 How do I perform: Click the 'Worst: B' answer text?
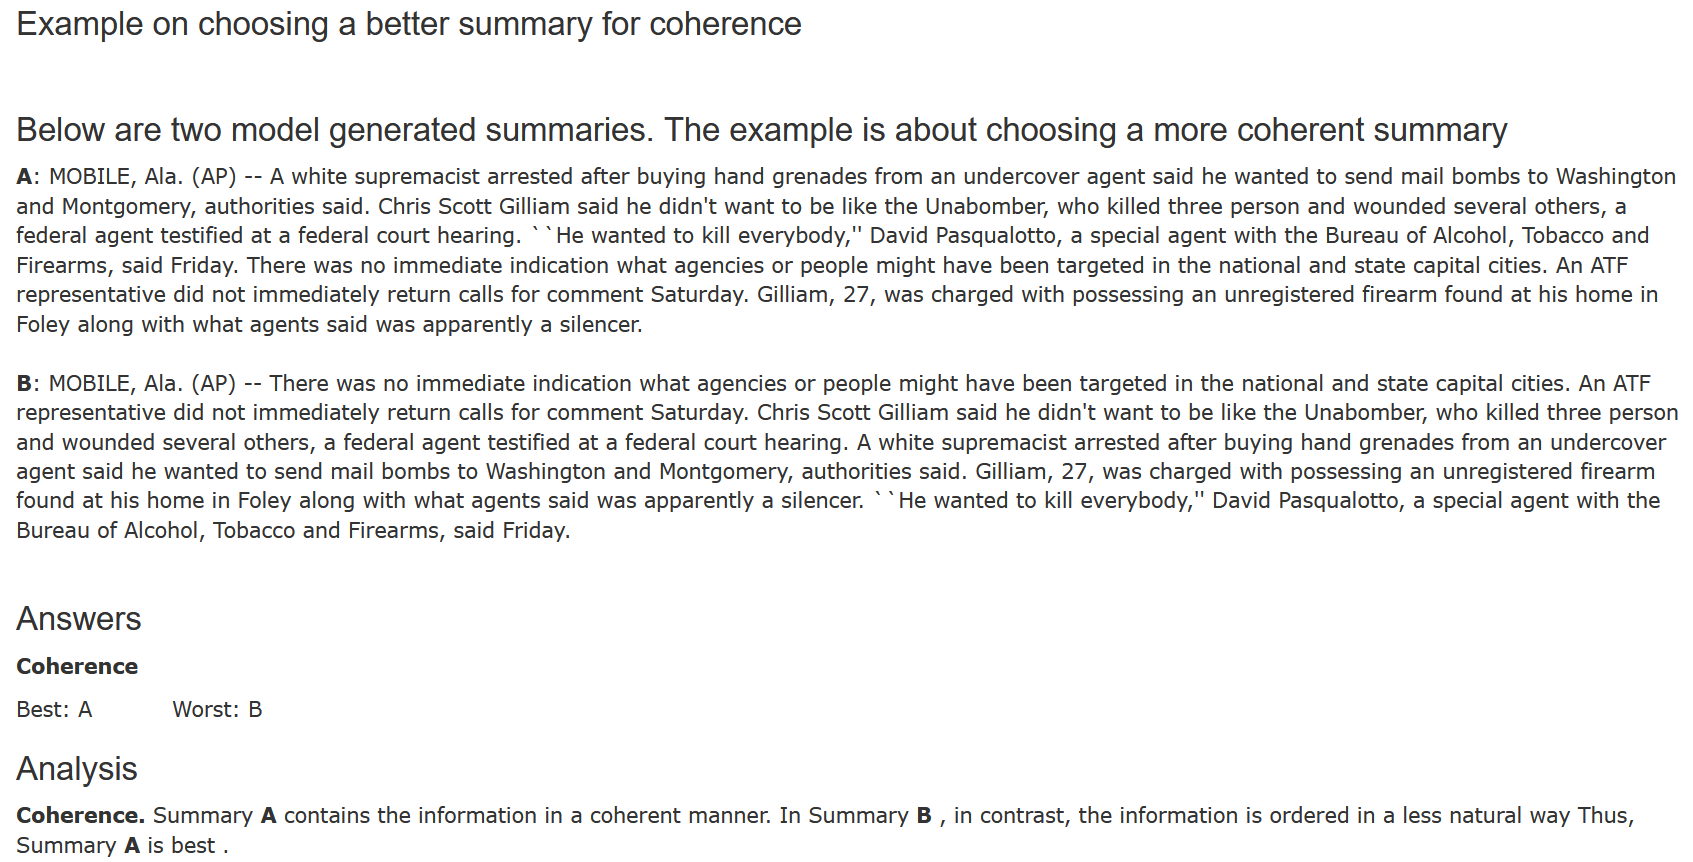(217, 710)
